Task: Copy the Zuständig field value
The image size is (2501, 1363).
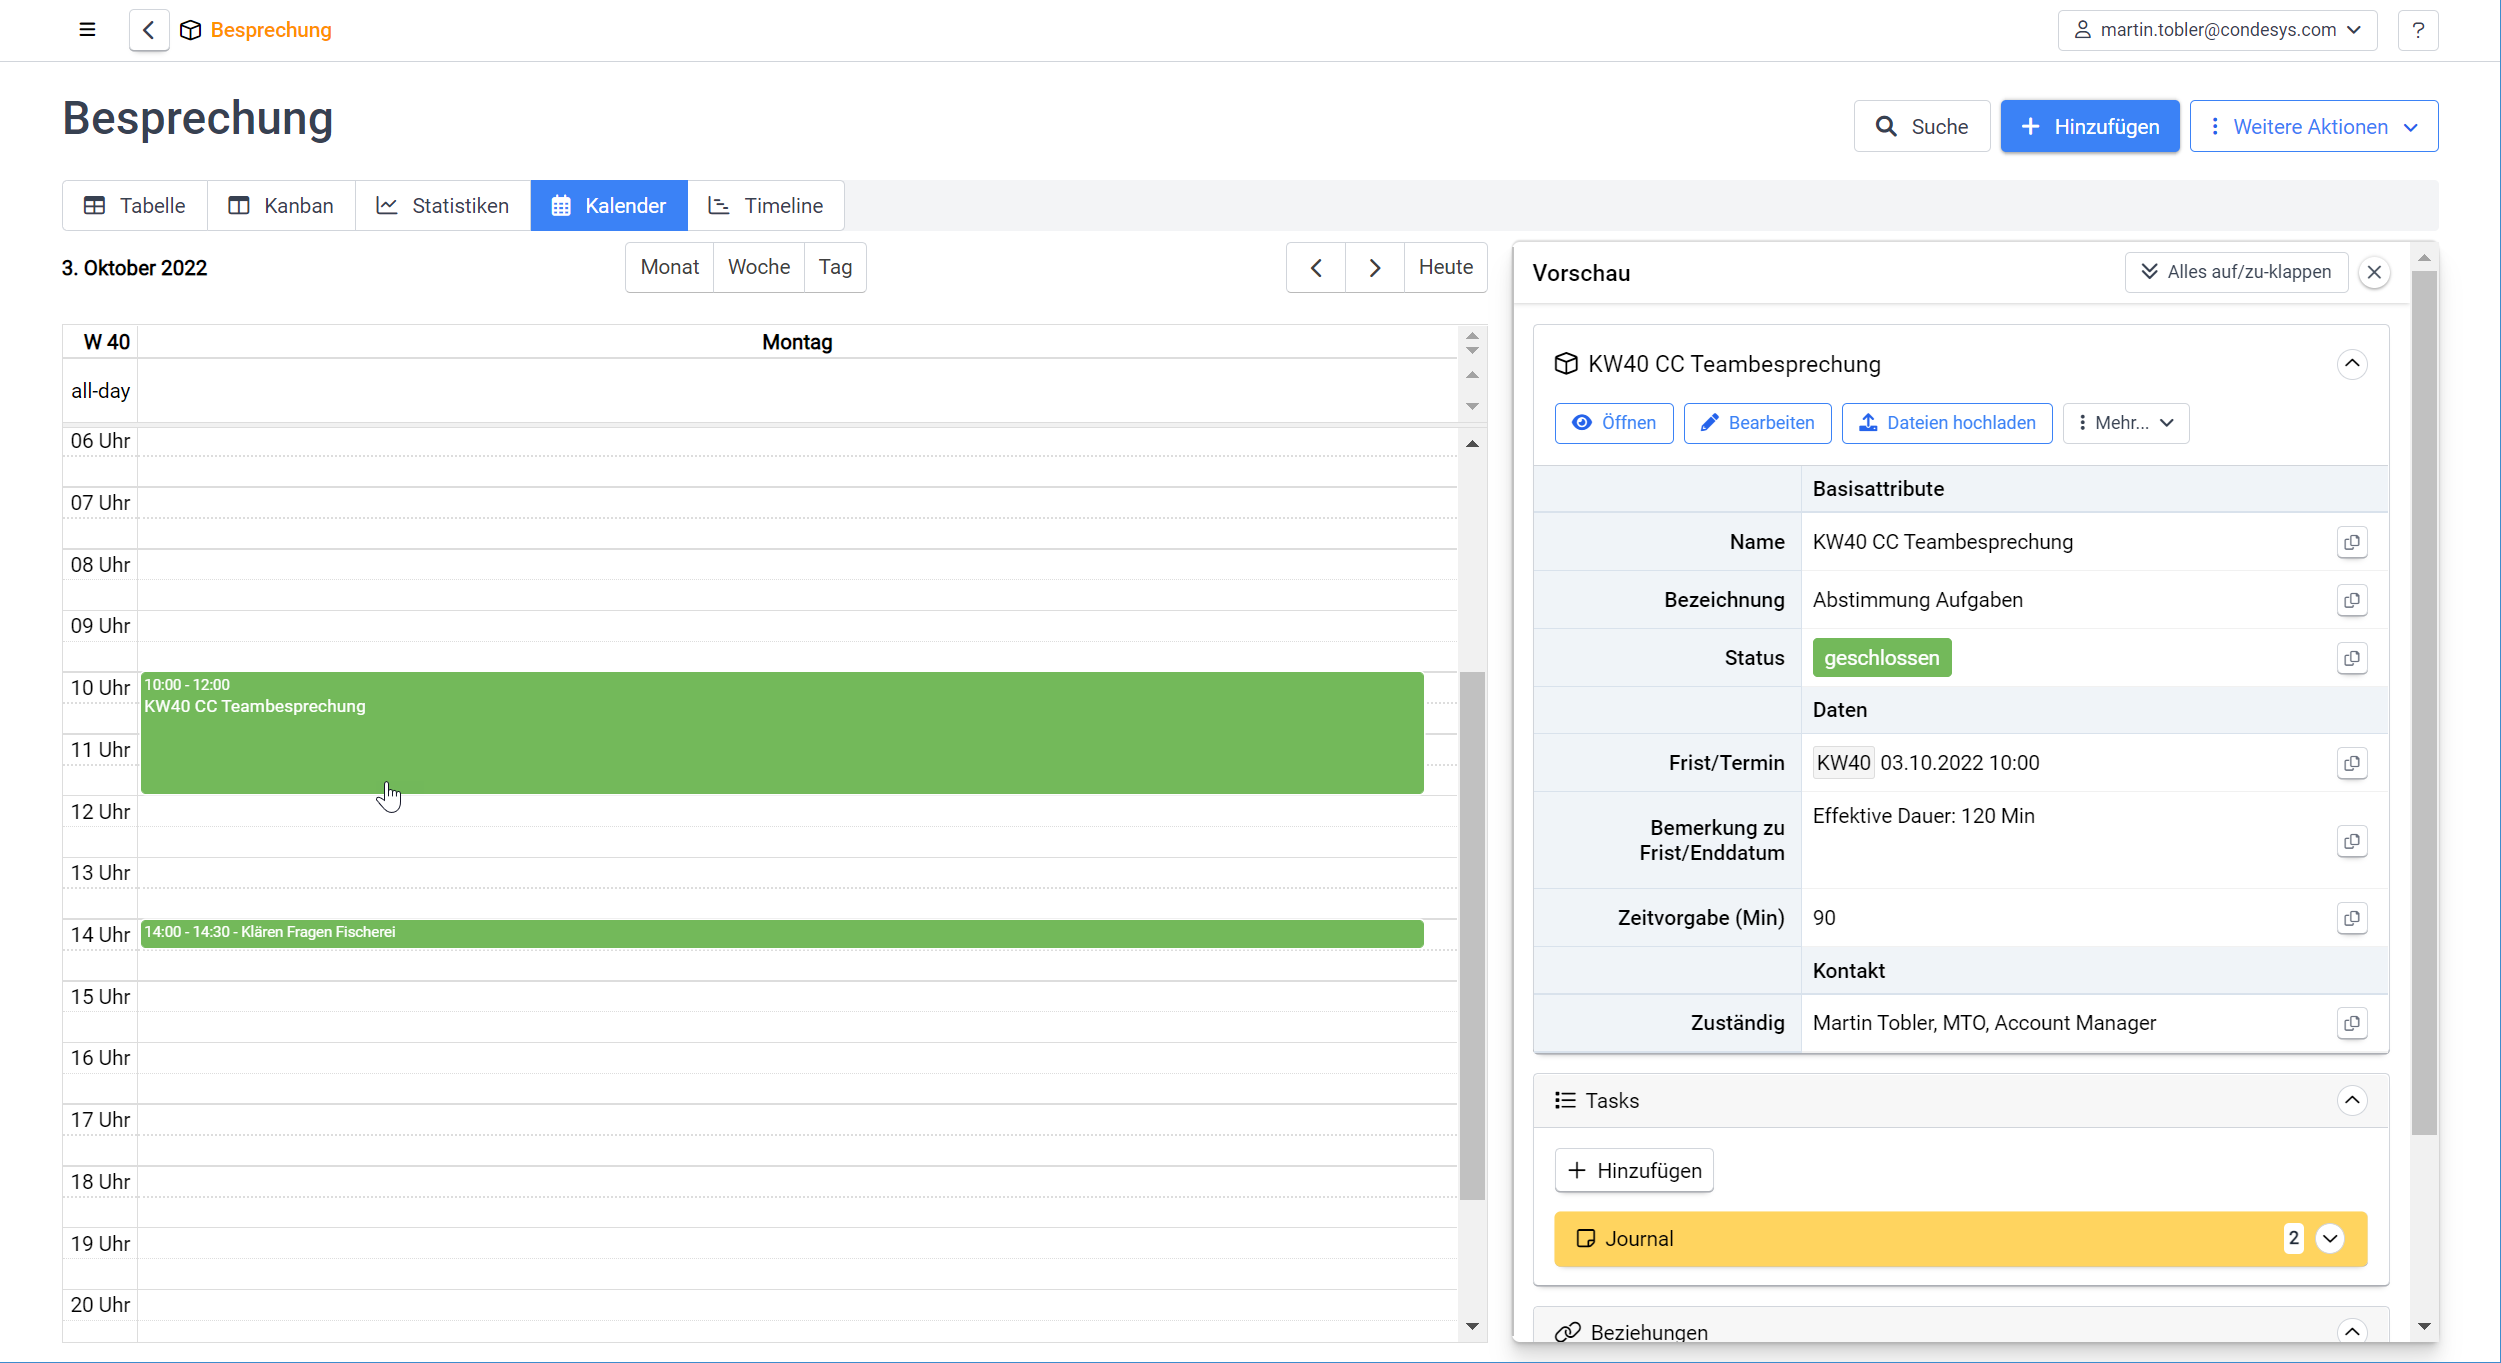Action: (x=2352, y=1023)
